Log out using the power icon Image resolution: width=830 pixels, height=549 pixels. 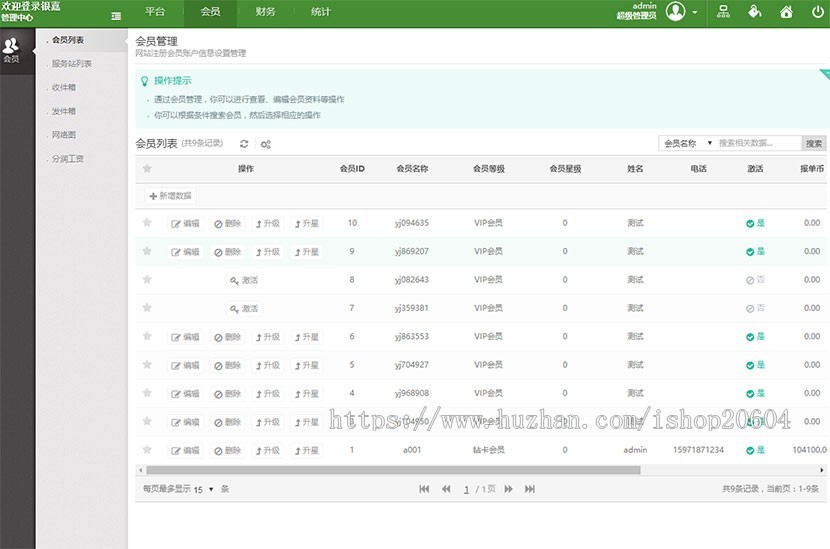[818, 12]
